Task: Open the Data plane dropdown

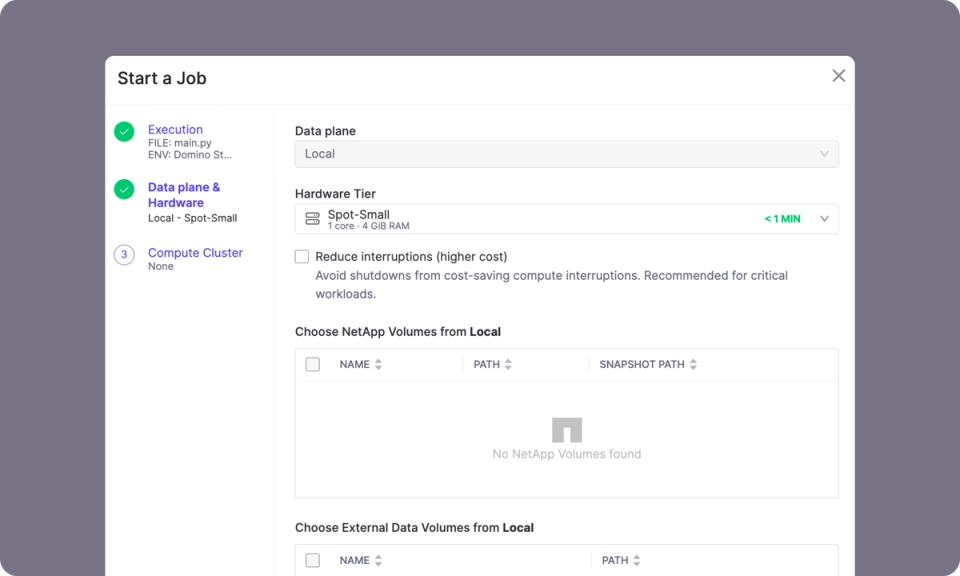Action: point(566,154)
